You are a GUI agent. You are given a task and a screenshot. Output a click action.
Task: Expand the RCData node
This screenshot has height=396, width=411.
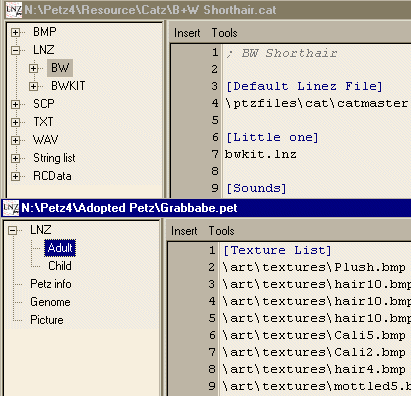15,176
